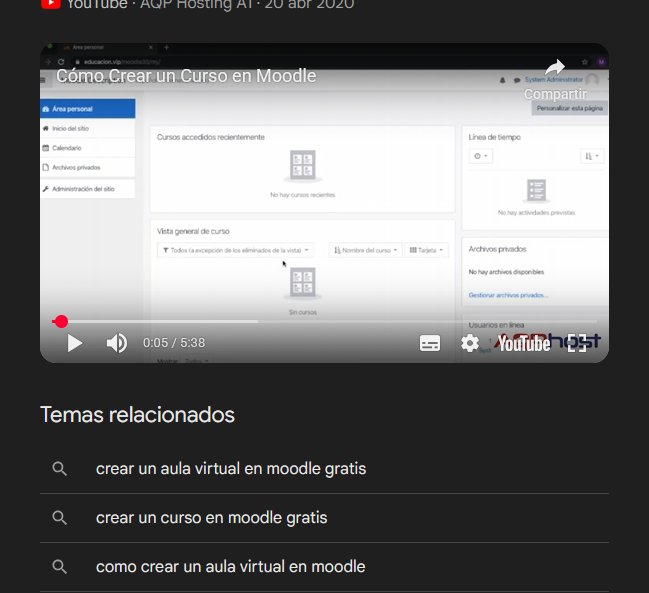Click the Compartir share arrow icon
The image size is (649, 593).
555,70
